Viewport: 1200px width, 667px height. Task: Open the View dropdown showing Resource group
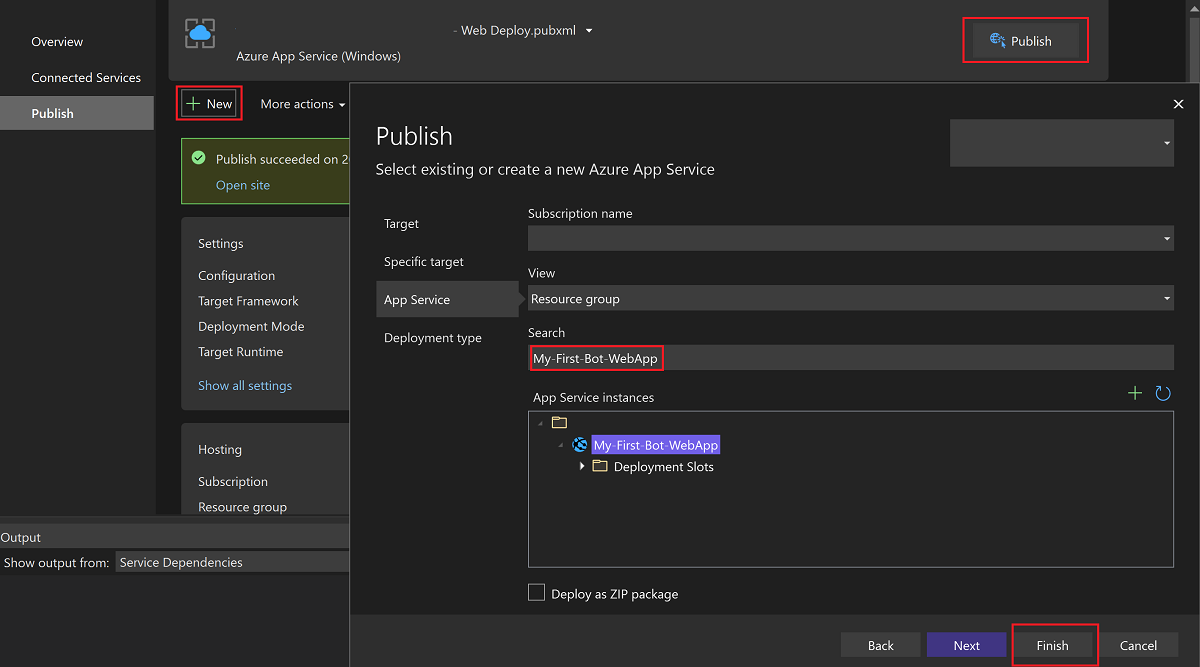click(1164, 298)
